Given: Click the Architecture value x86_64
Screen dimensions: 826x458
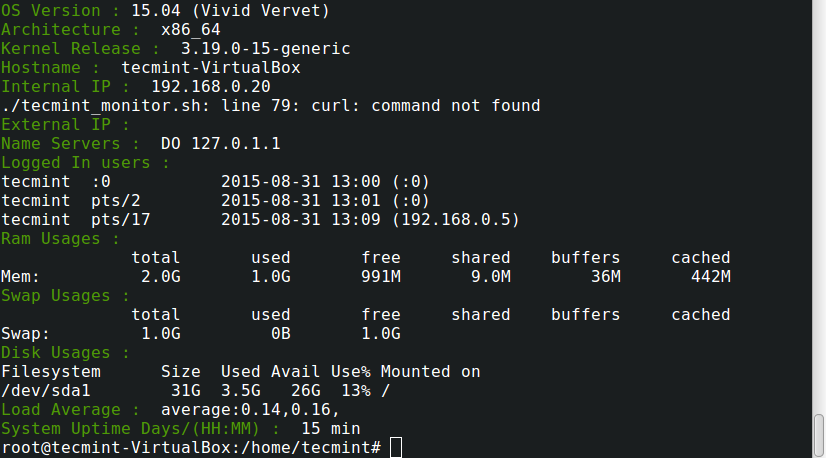Looking at the screenshot, I should coord(190,29).
